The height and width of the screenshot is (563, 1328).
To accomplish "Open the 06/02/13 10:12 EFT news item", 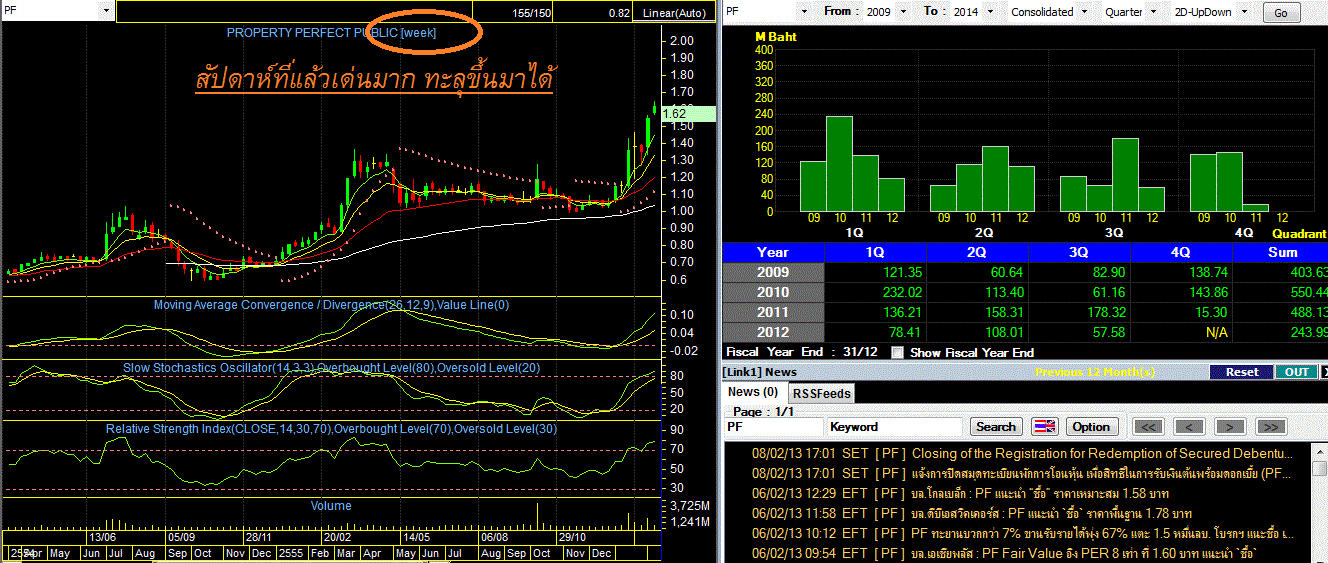I will (1023, 533).
